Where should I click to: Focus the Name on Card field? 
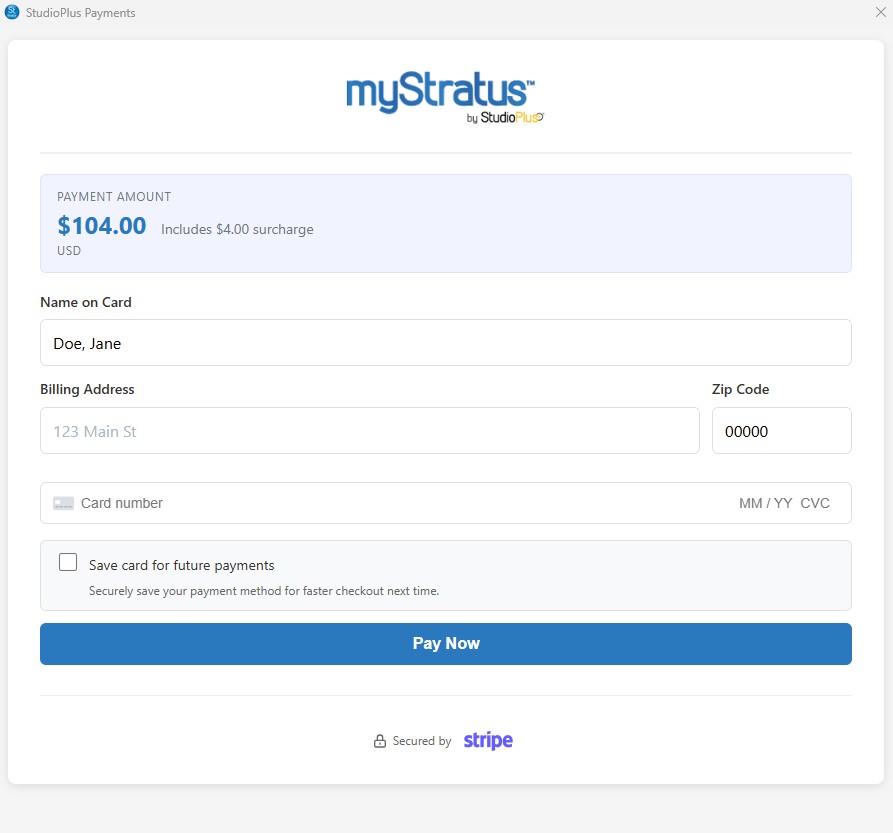445,343
